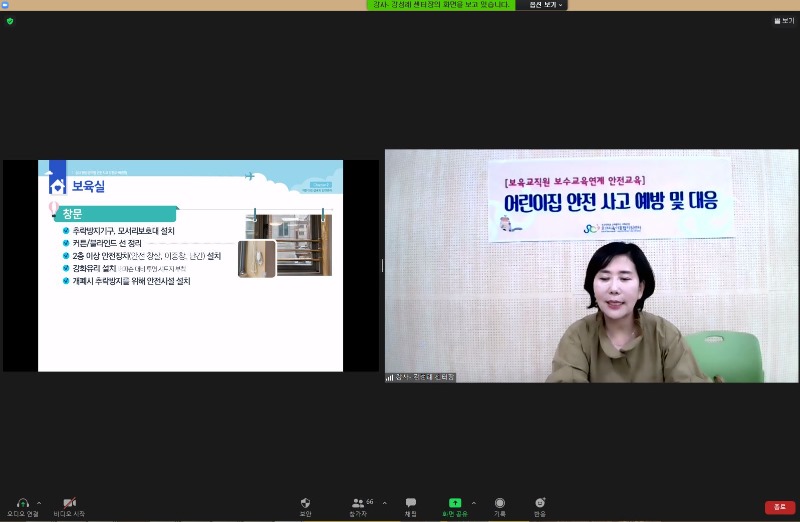This screenshot has width=800, height=522.
Task: Click the speaker name label on video
Action: coord(426,377)
